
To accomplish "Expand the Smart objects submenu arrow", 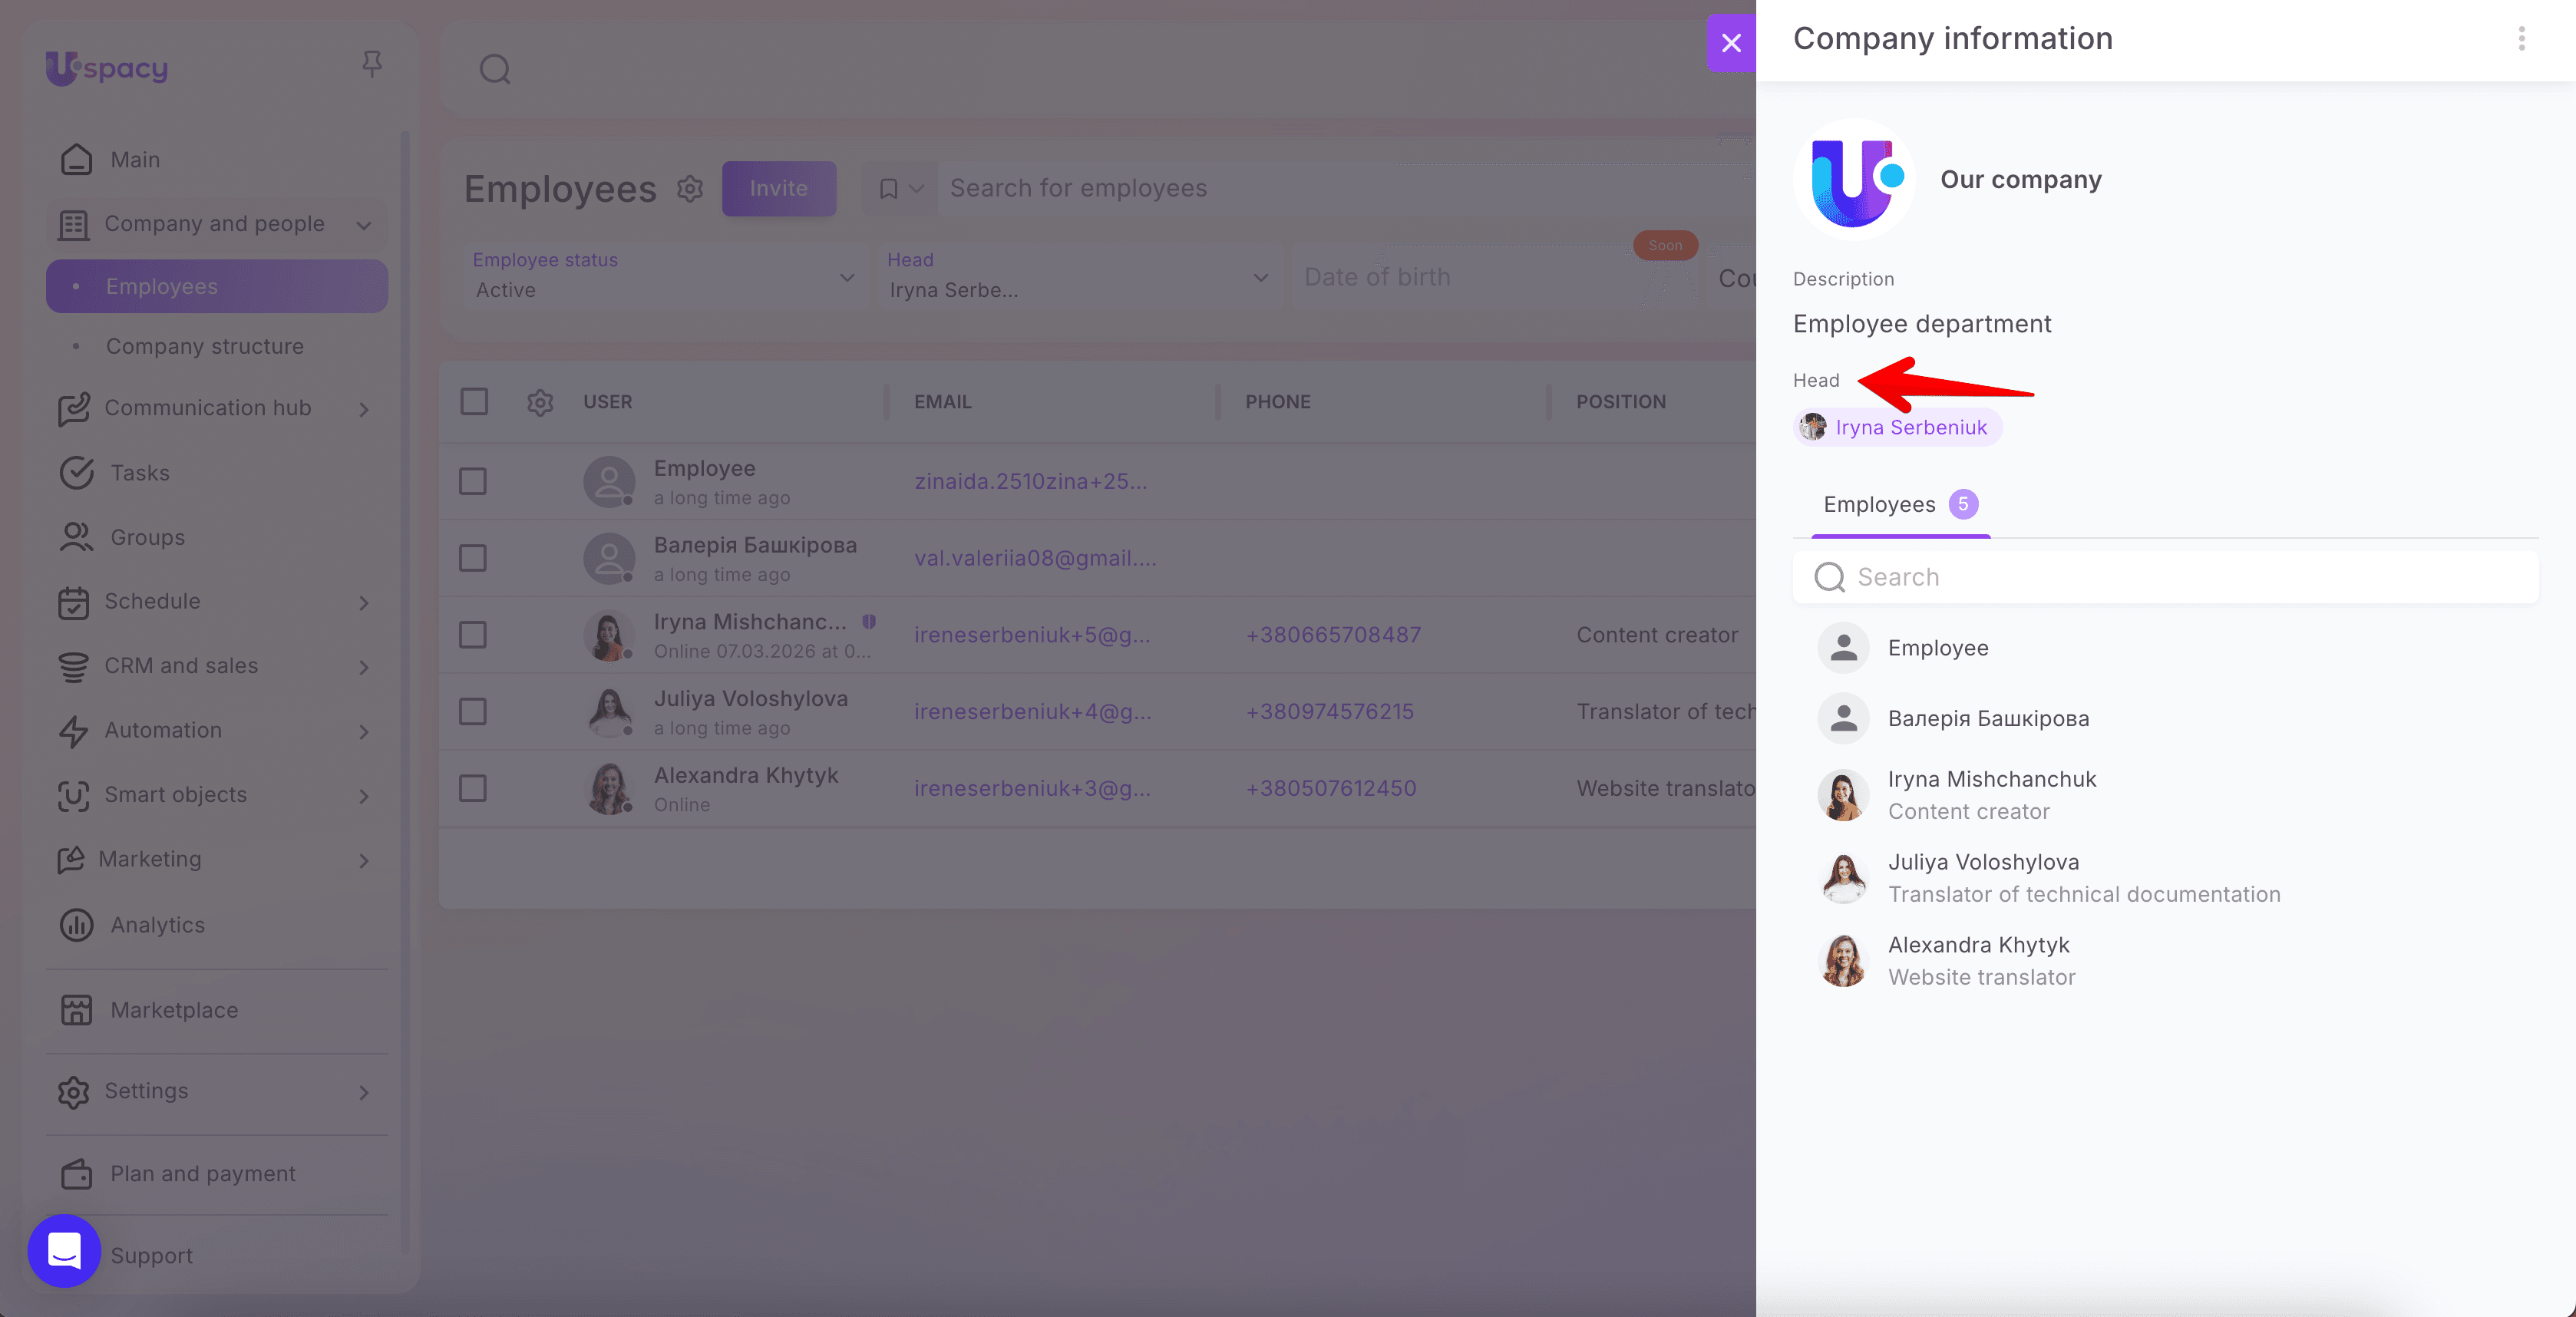I will (x=364, y=796).
